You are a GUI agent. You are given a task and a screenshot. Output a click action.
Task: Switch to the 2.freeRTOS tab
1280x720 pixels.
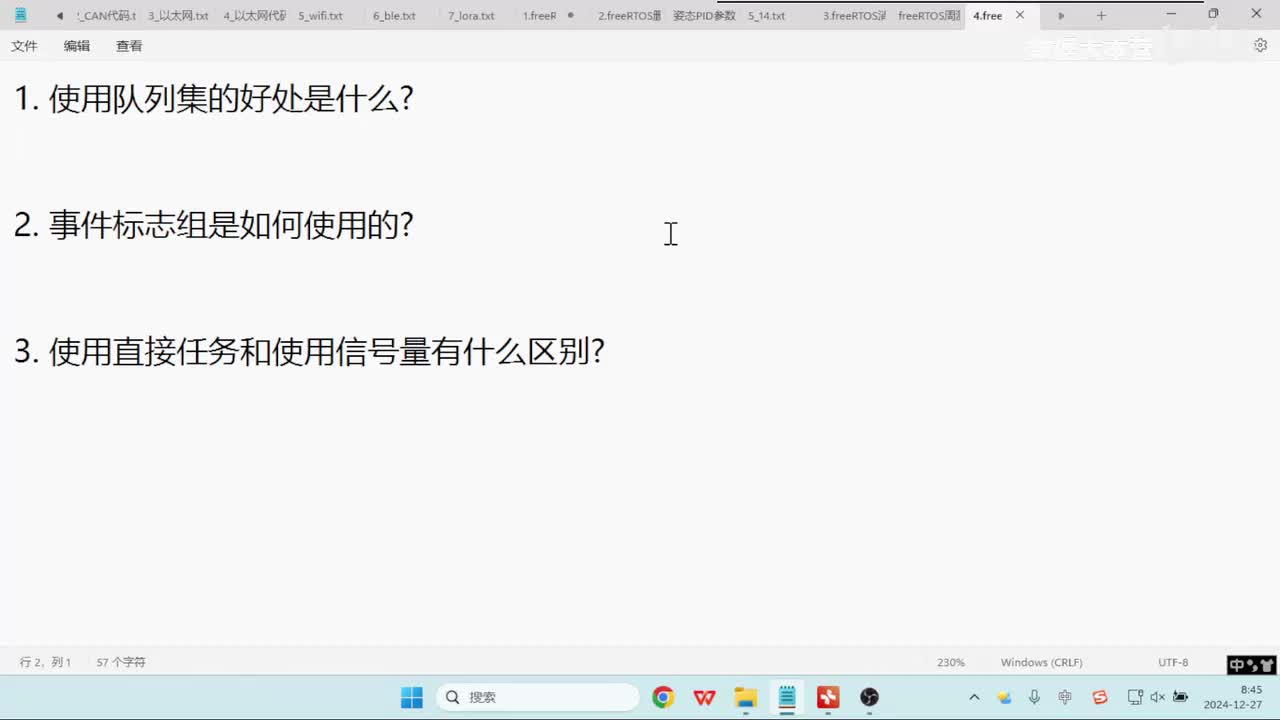tap(629, 16)
